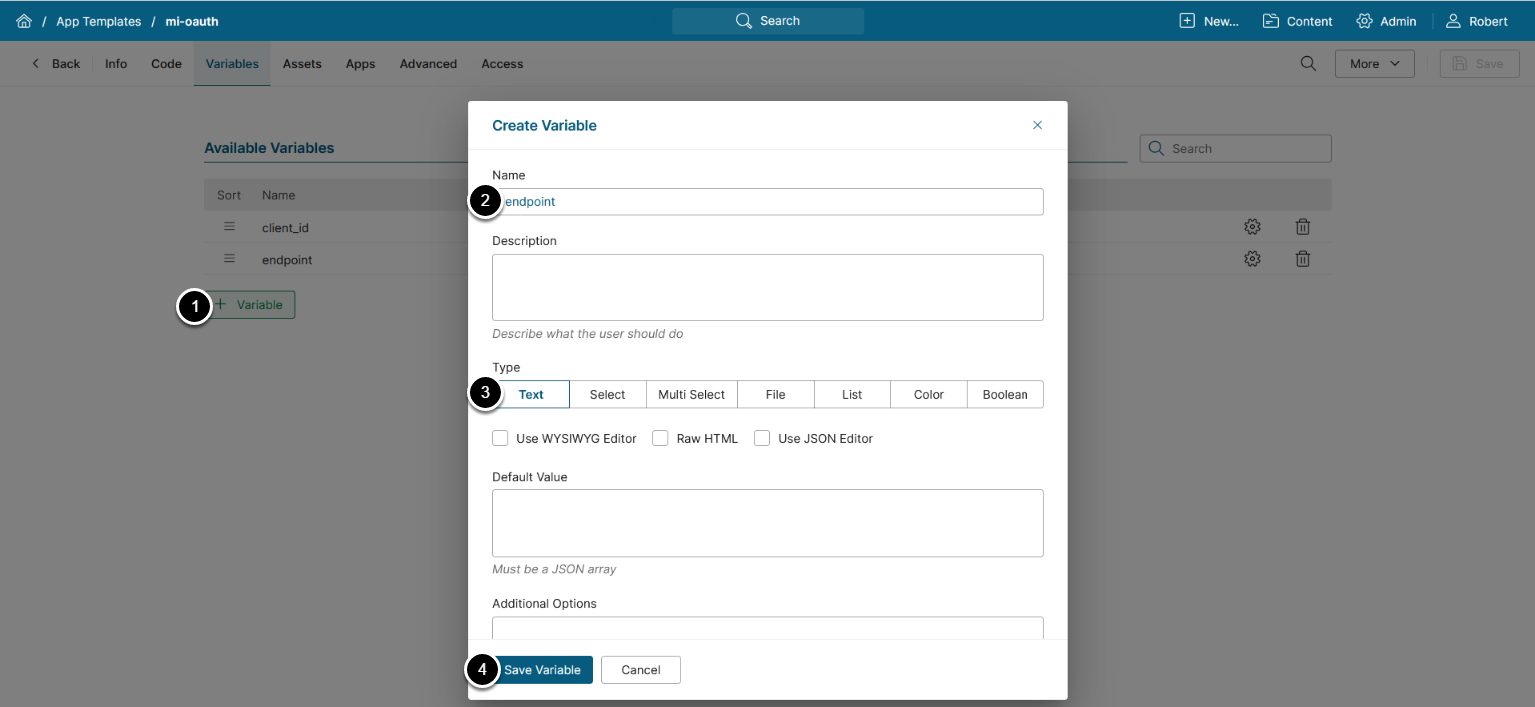Open the New... menu
This screenshot has width=1535, height=707.
(x=1209, y=21)
